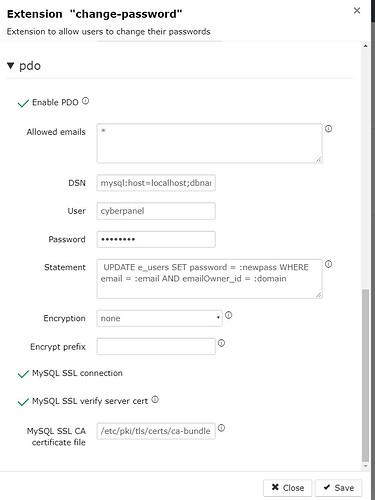Click info icon beside Allowed emails box
375x500 pixels.
point(328,129)
